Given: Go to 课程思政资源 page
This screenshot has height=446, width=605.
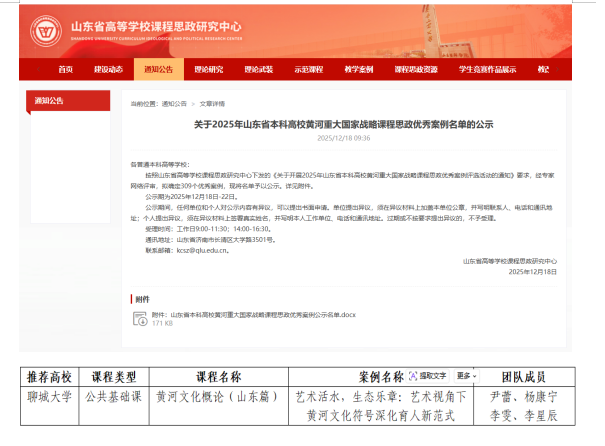Looking at the screenshot, I should pyautogui.click(x=416, y=70).
